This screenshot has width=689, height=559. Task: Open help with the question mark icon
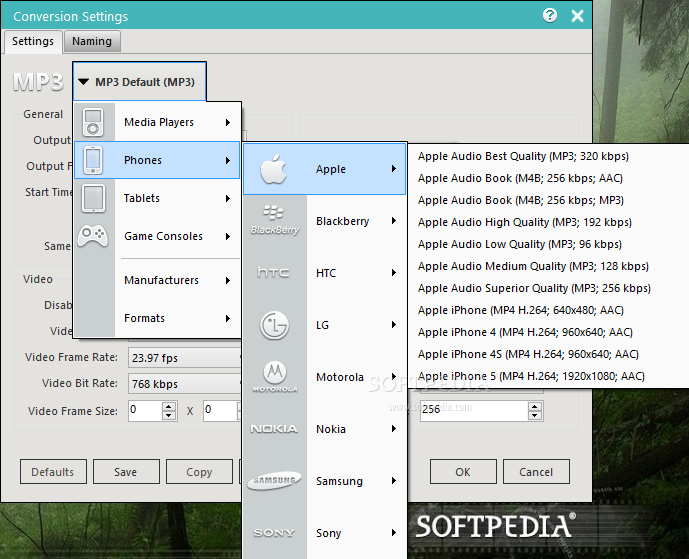(x=550, y=15)
